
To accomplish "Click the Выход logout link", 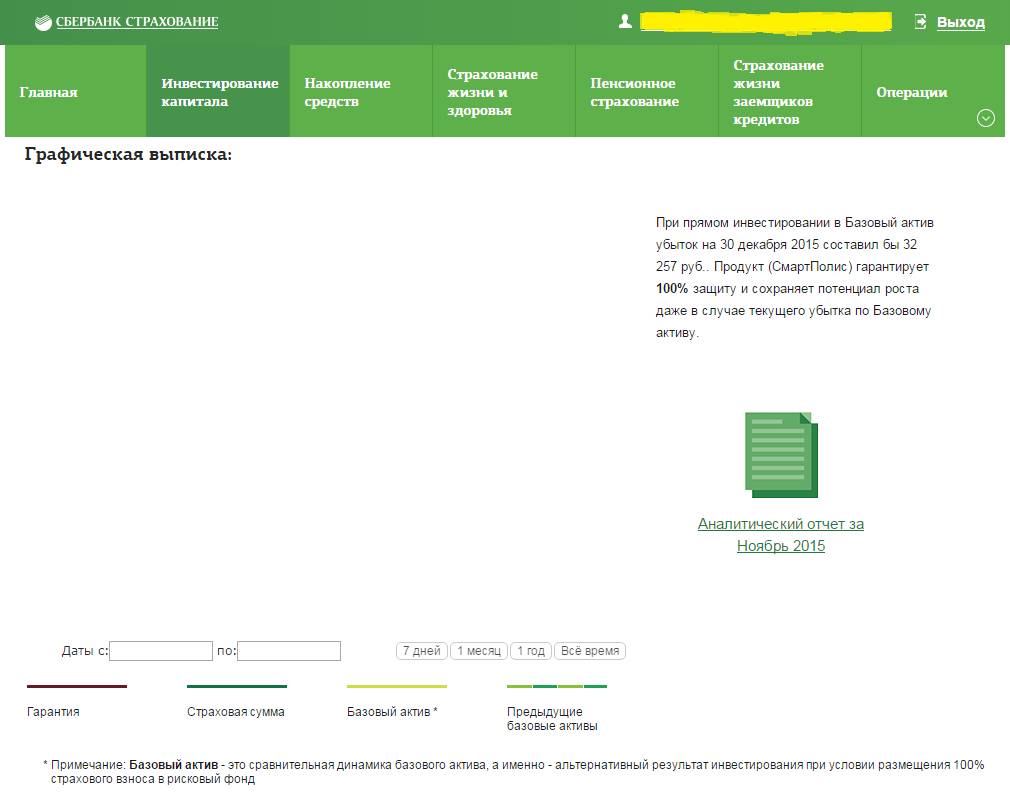I will pyautogui.click(x=960, y=22).
